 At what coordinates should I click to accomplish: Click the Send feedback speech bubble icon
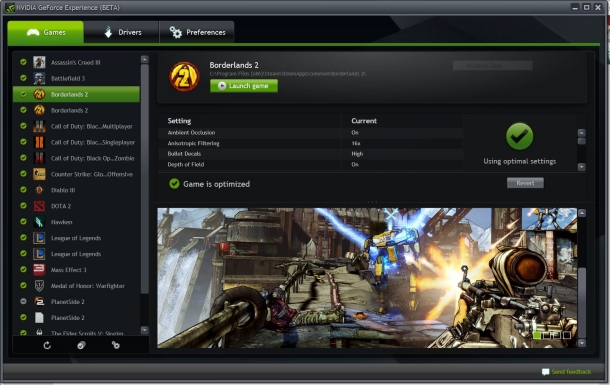(x=545, y=372)
